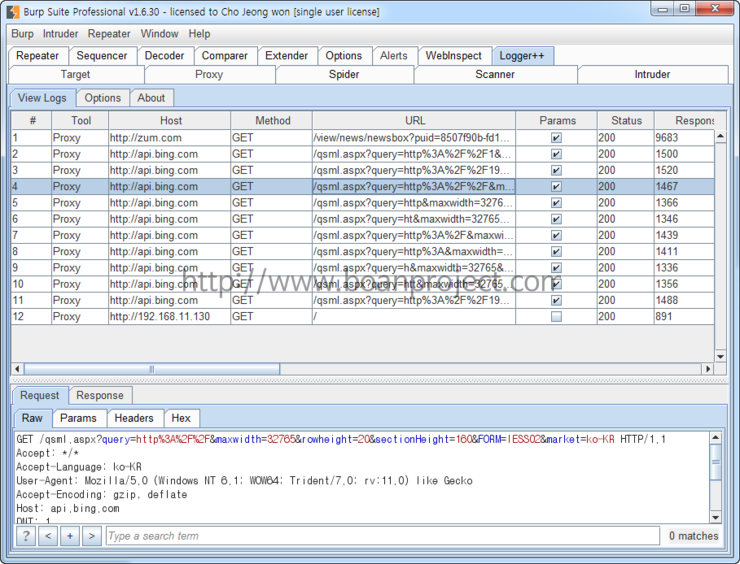This screenshot has height=564, width=740.
Task: Switch request view to Hex tab
Action: click(181, 418)
